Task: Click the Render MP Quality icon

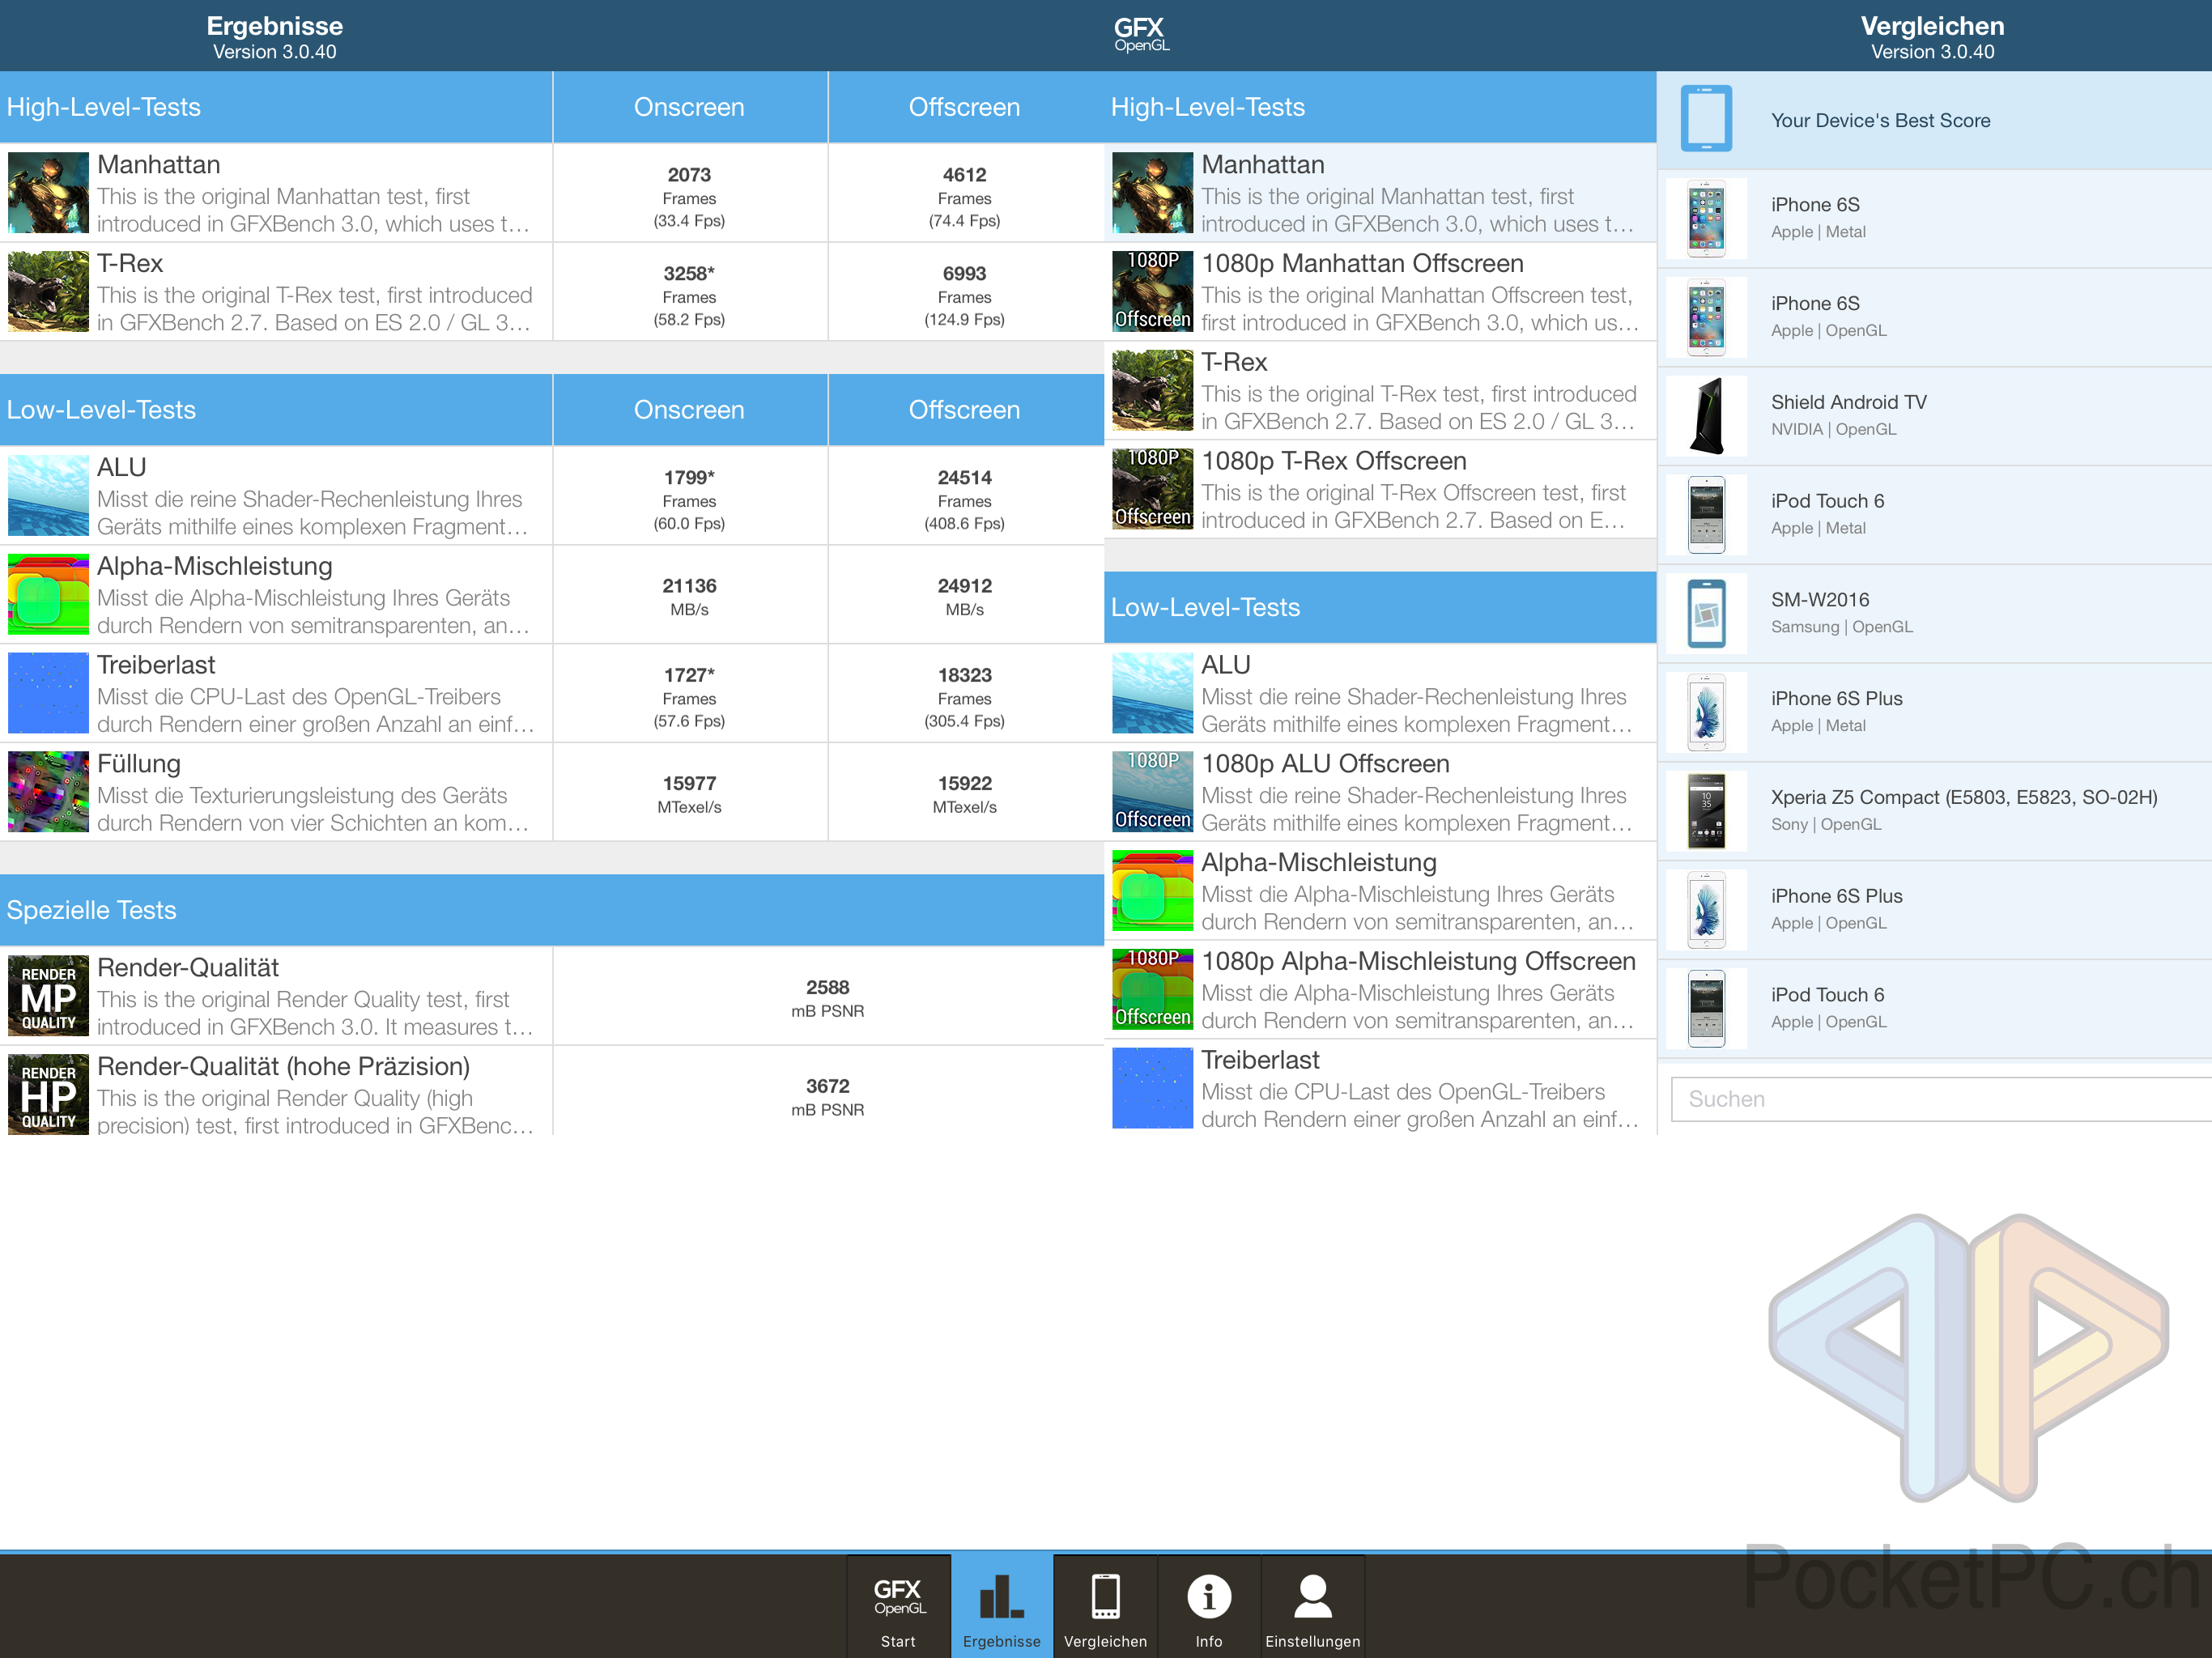Action: pos(48,996)
